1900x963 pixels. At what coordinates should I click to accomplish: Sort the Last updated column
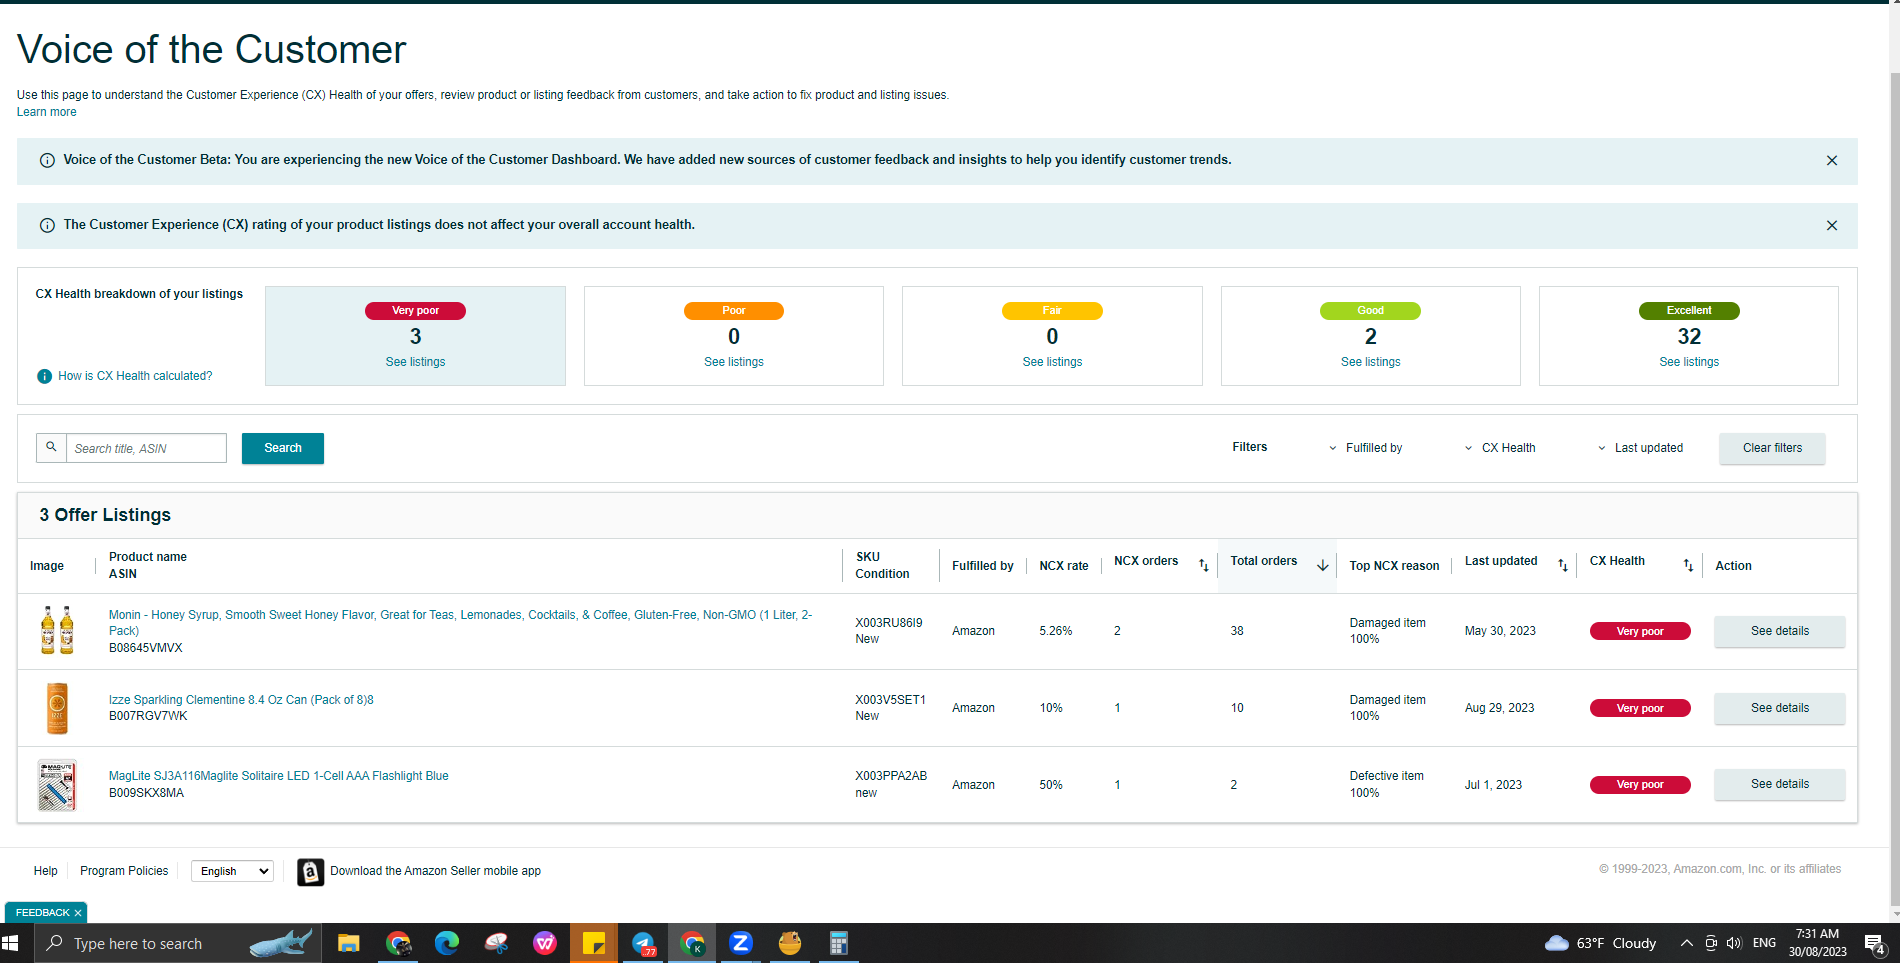(1563, 566)
